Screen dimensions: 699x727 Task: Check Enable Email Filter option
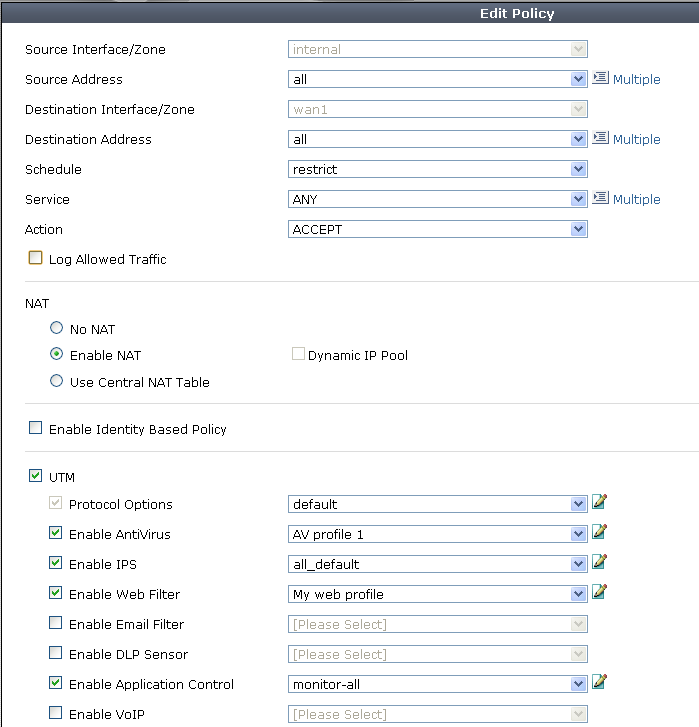(x=56, y=624)
